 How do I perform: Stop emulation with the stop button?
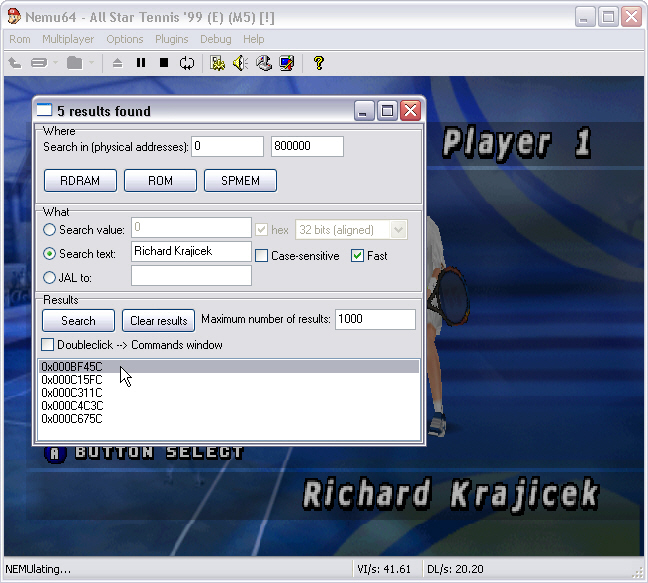click(x=164, y=63)
